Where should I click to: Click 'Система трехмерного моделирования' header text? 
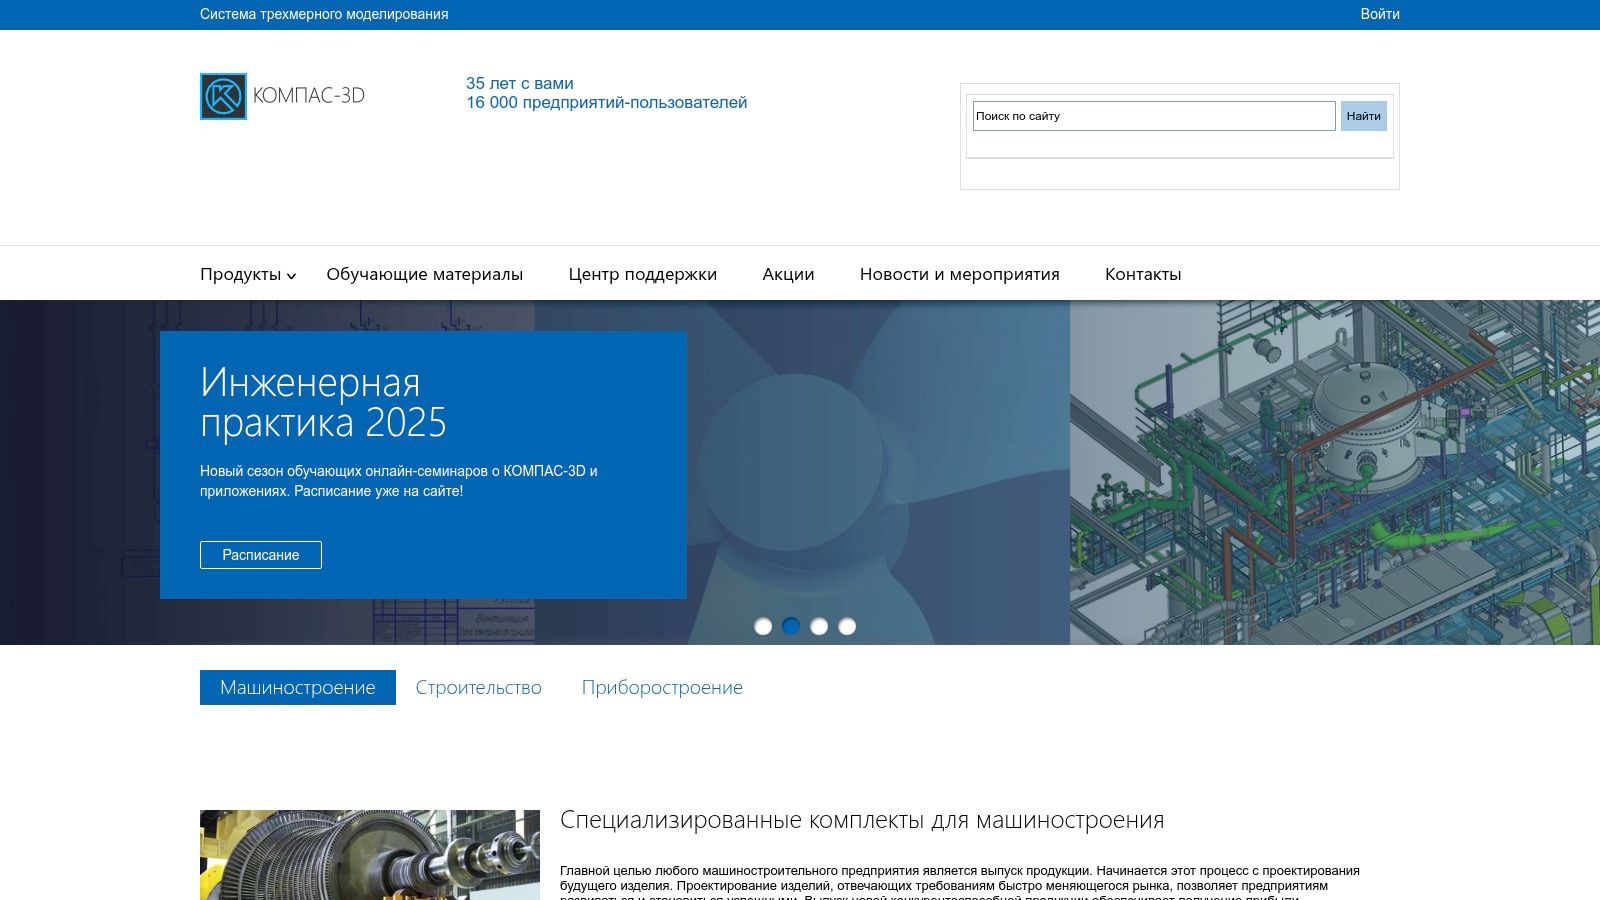coord(324,14)
